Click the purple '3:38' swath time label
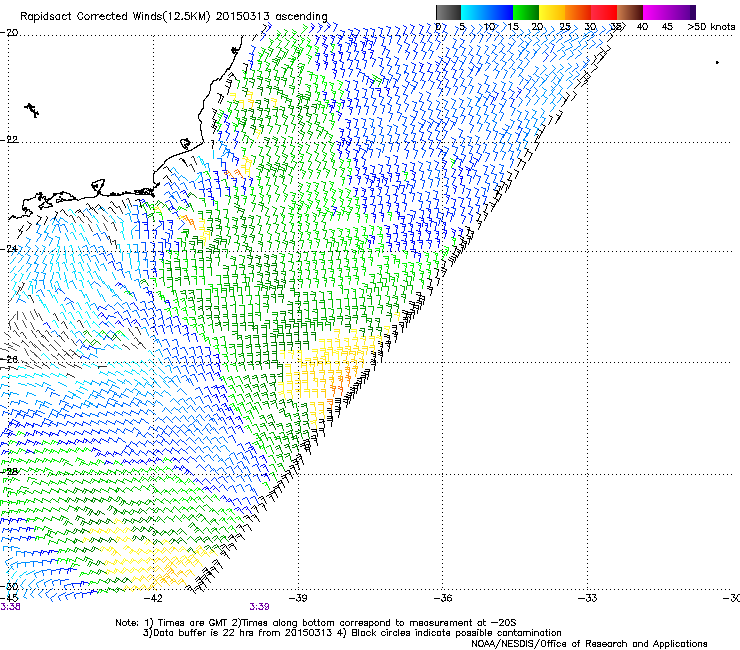740x650 pixels. point(10,607)
